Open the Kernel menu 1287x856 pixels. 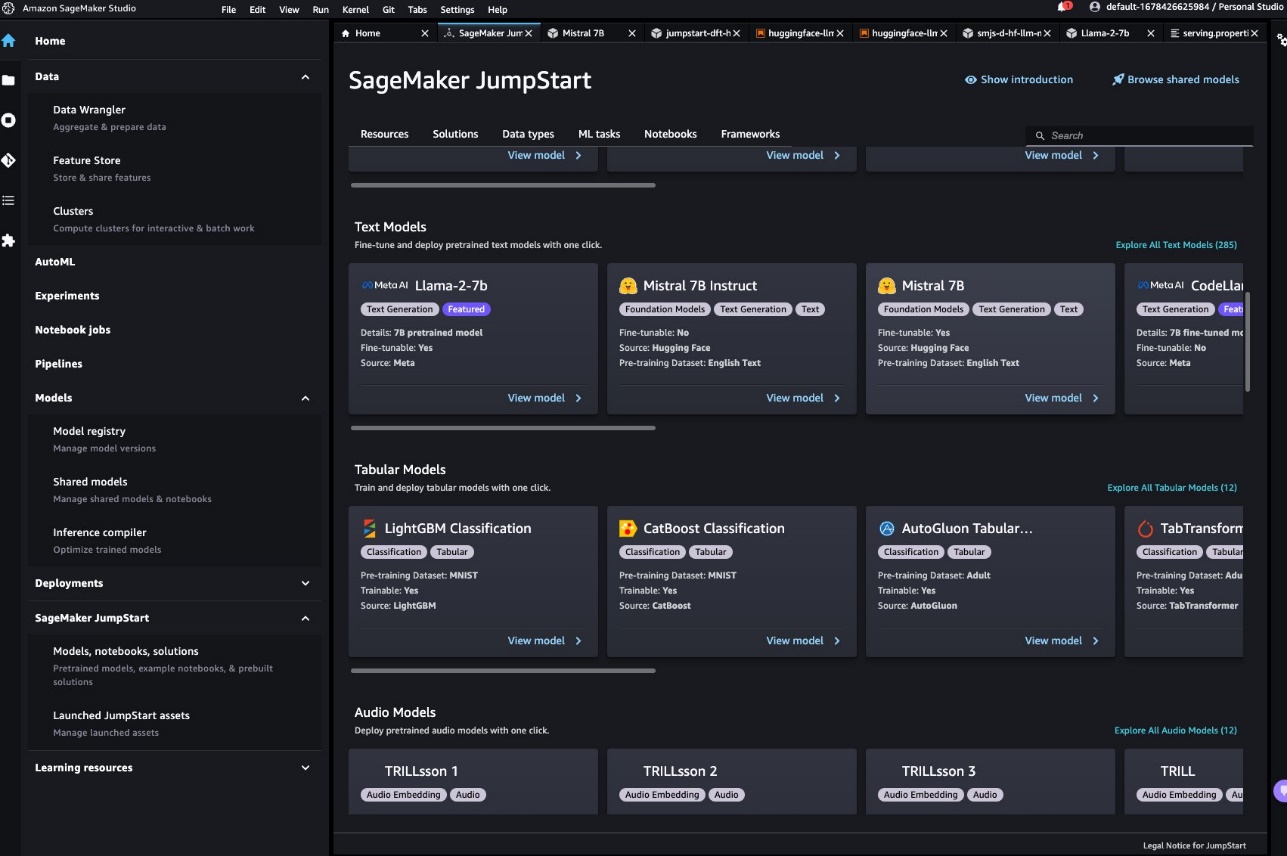click(355, 9)
